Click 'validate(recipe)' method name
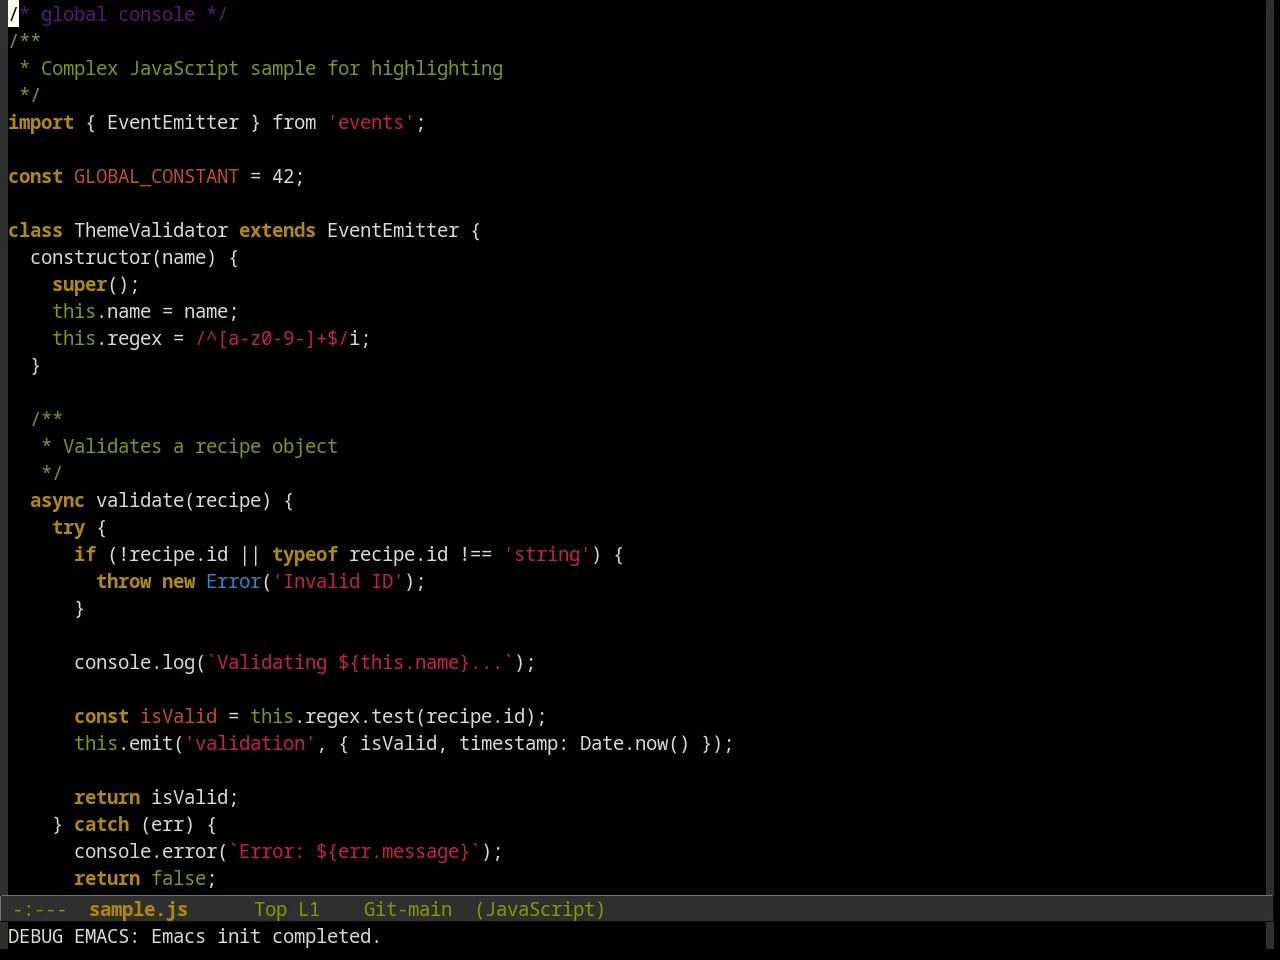 tap(184, 500)
